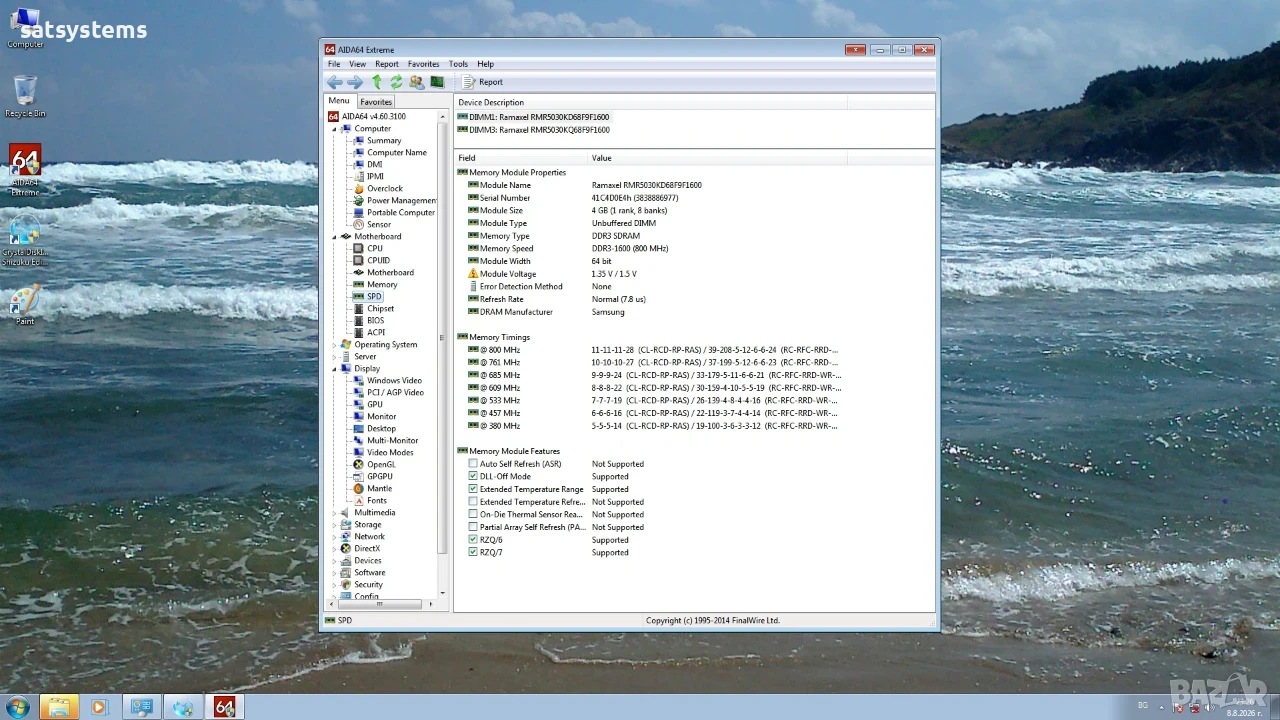Click the Value column header

click(x=717, y=158)
